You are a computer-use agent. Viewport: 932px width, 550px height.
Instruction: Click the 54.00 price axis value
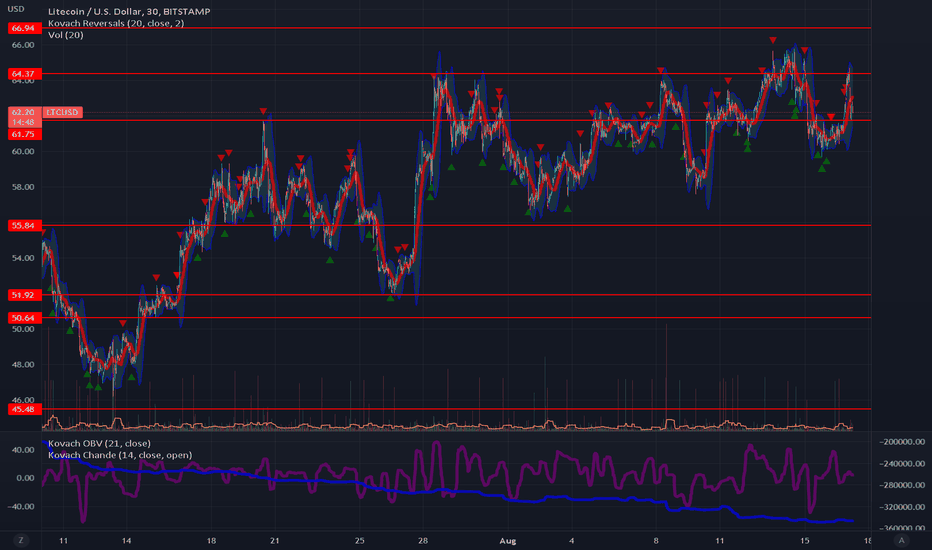pos(23,258)
